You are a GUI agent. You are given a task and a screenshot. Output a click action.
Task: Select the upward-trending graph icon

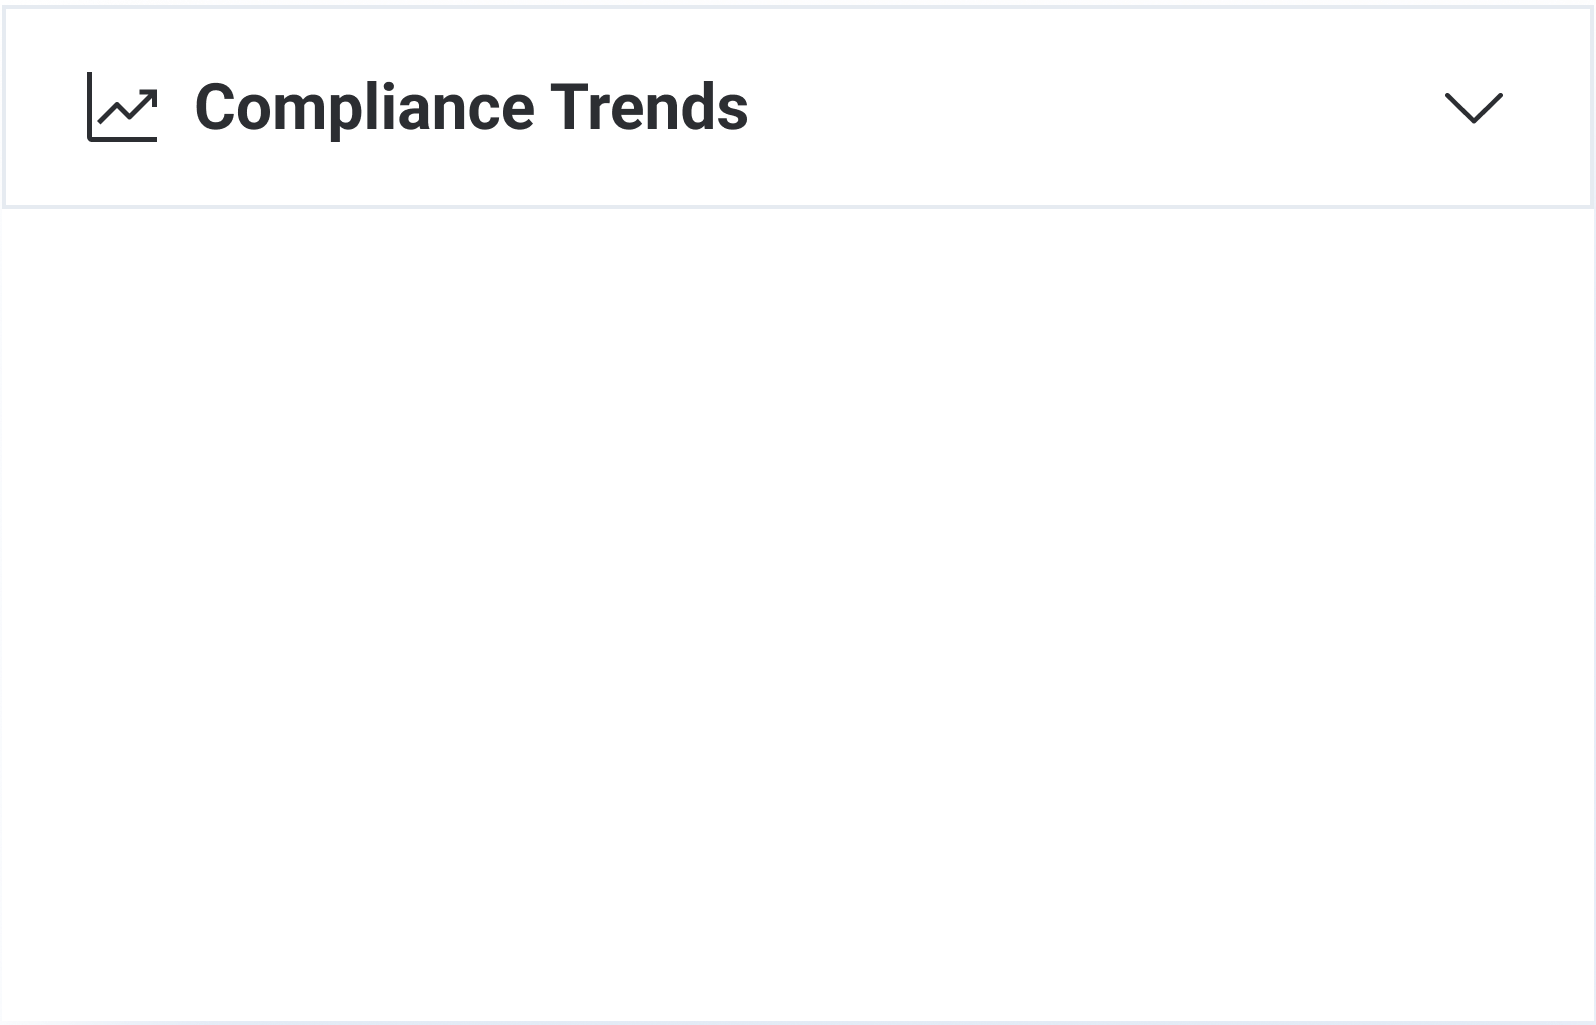122,107
